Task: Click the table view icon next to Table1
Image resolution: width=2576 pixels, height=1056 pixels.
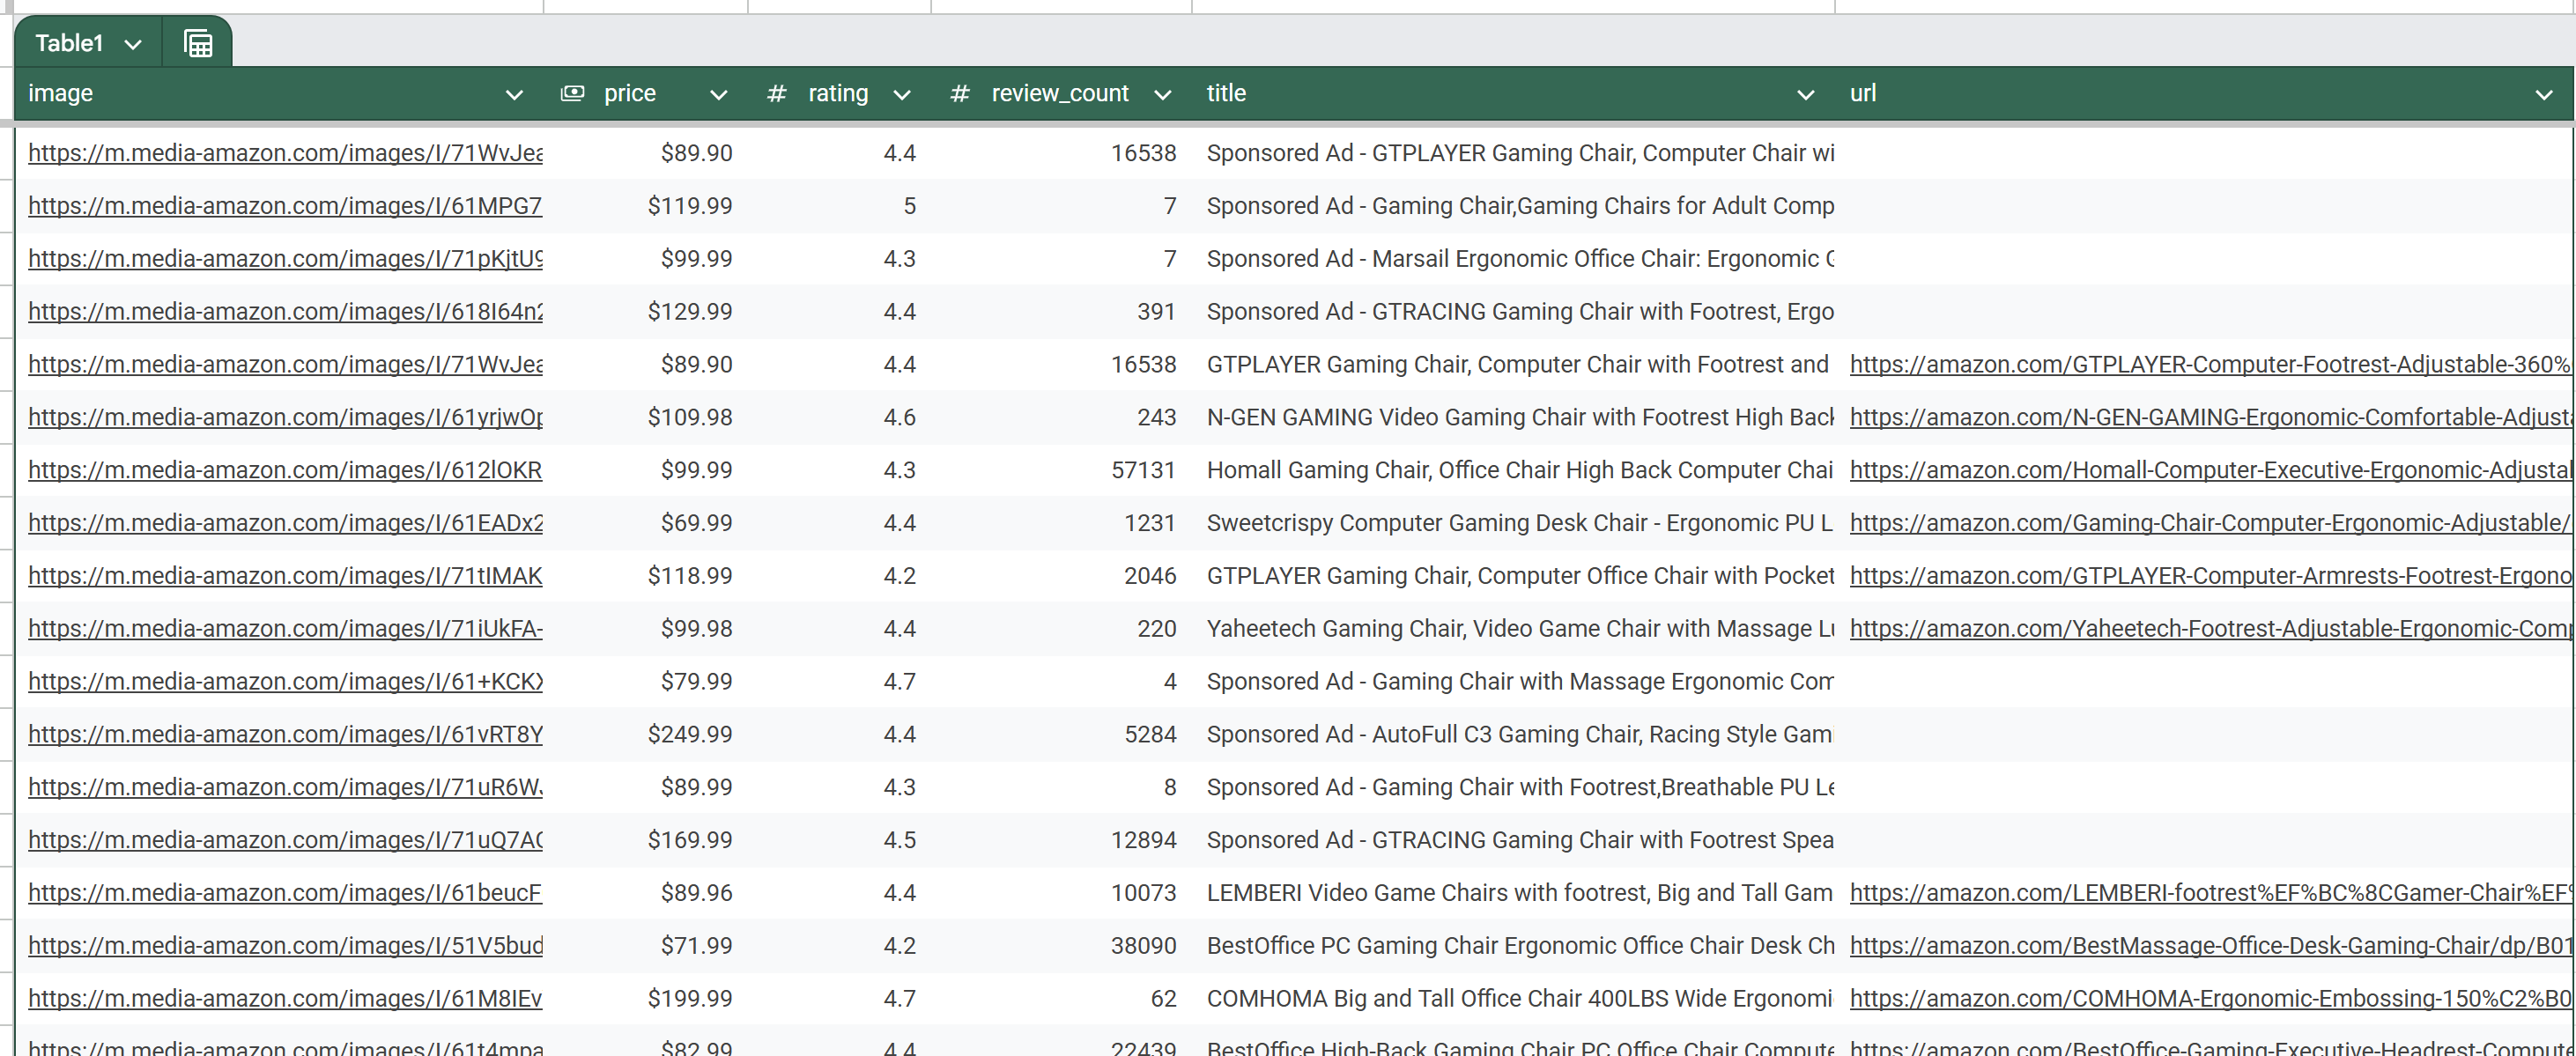Action: tap(198, 44)
